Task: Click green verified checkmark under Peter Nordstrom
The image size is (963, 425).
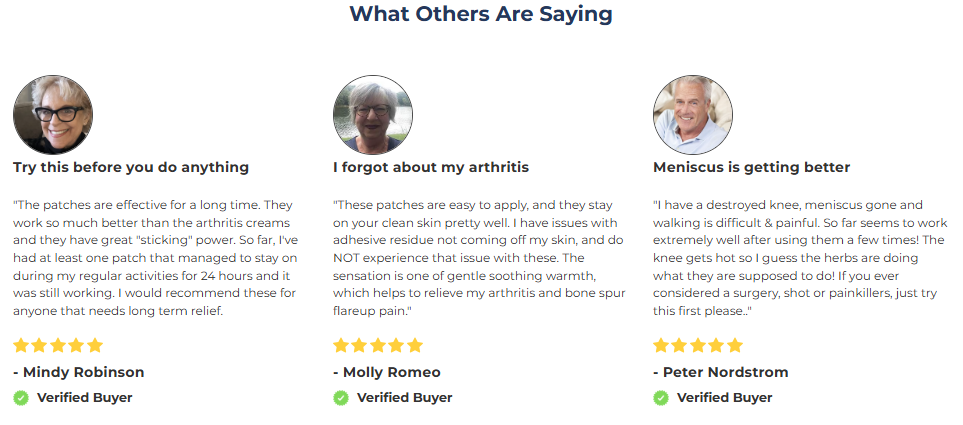Action: (661, 398)
